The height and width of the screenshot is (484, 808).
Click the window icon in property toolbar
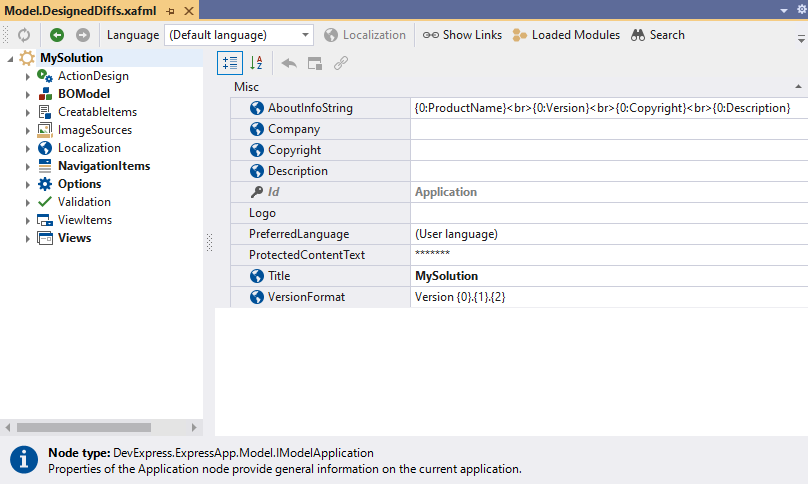[x=315, y=63]
